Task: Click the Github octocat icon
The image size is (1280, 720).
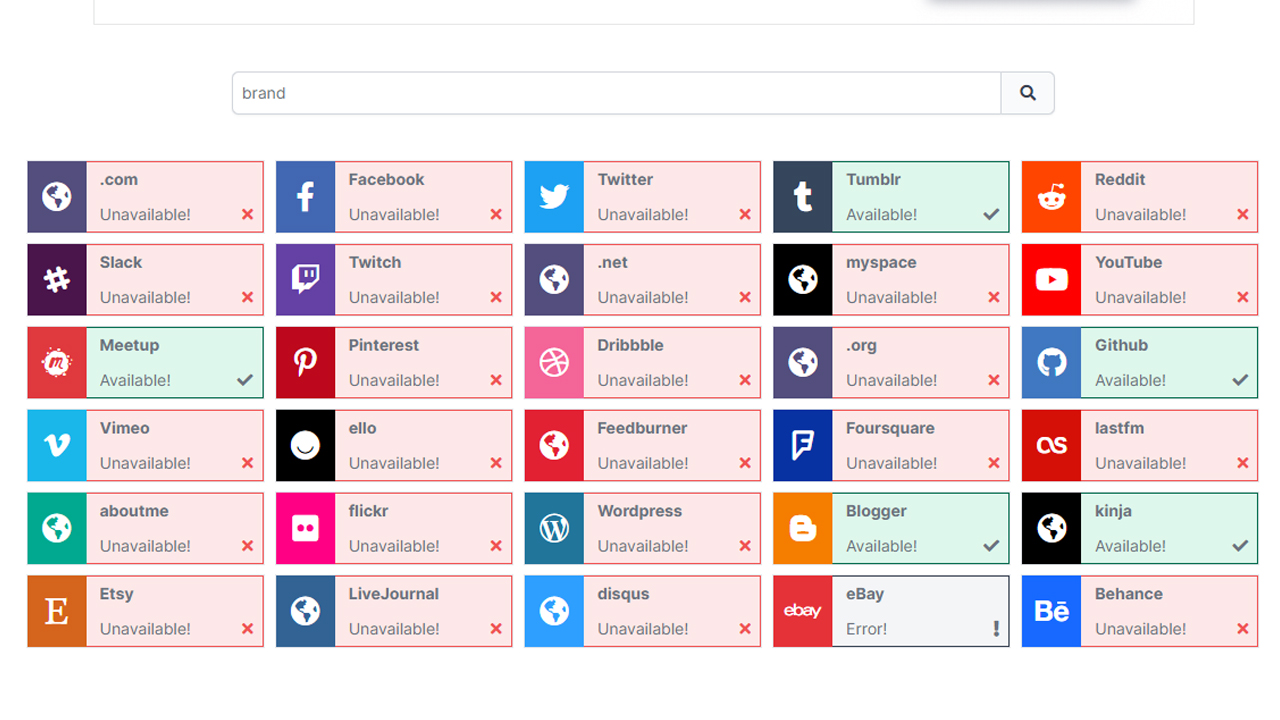Action: point(1051,363)
